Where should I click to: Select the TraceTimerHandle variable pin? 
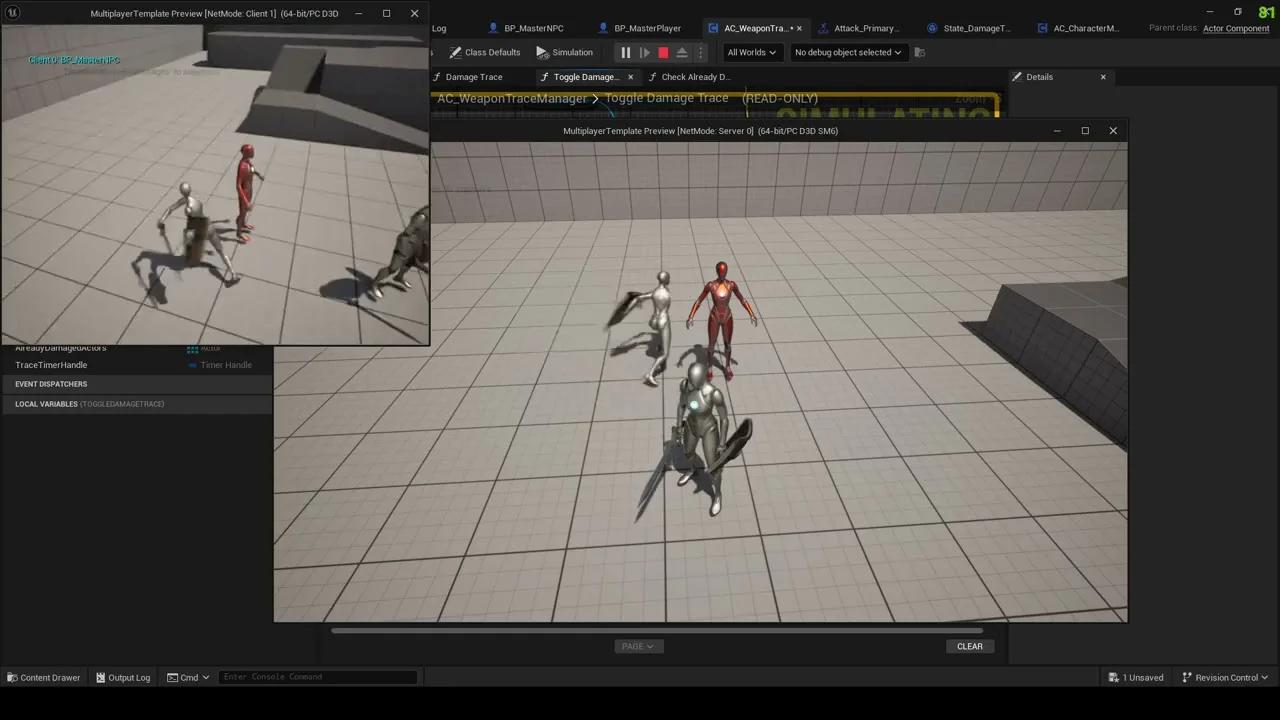(51, 365)
